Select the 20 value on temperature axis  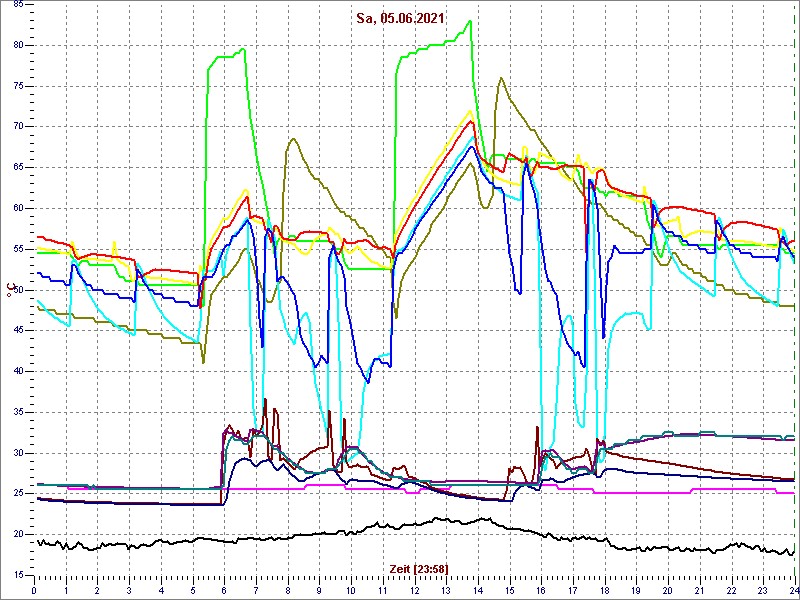click(18, 534)
